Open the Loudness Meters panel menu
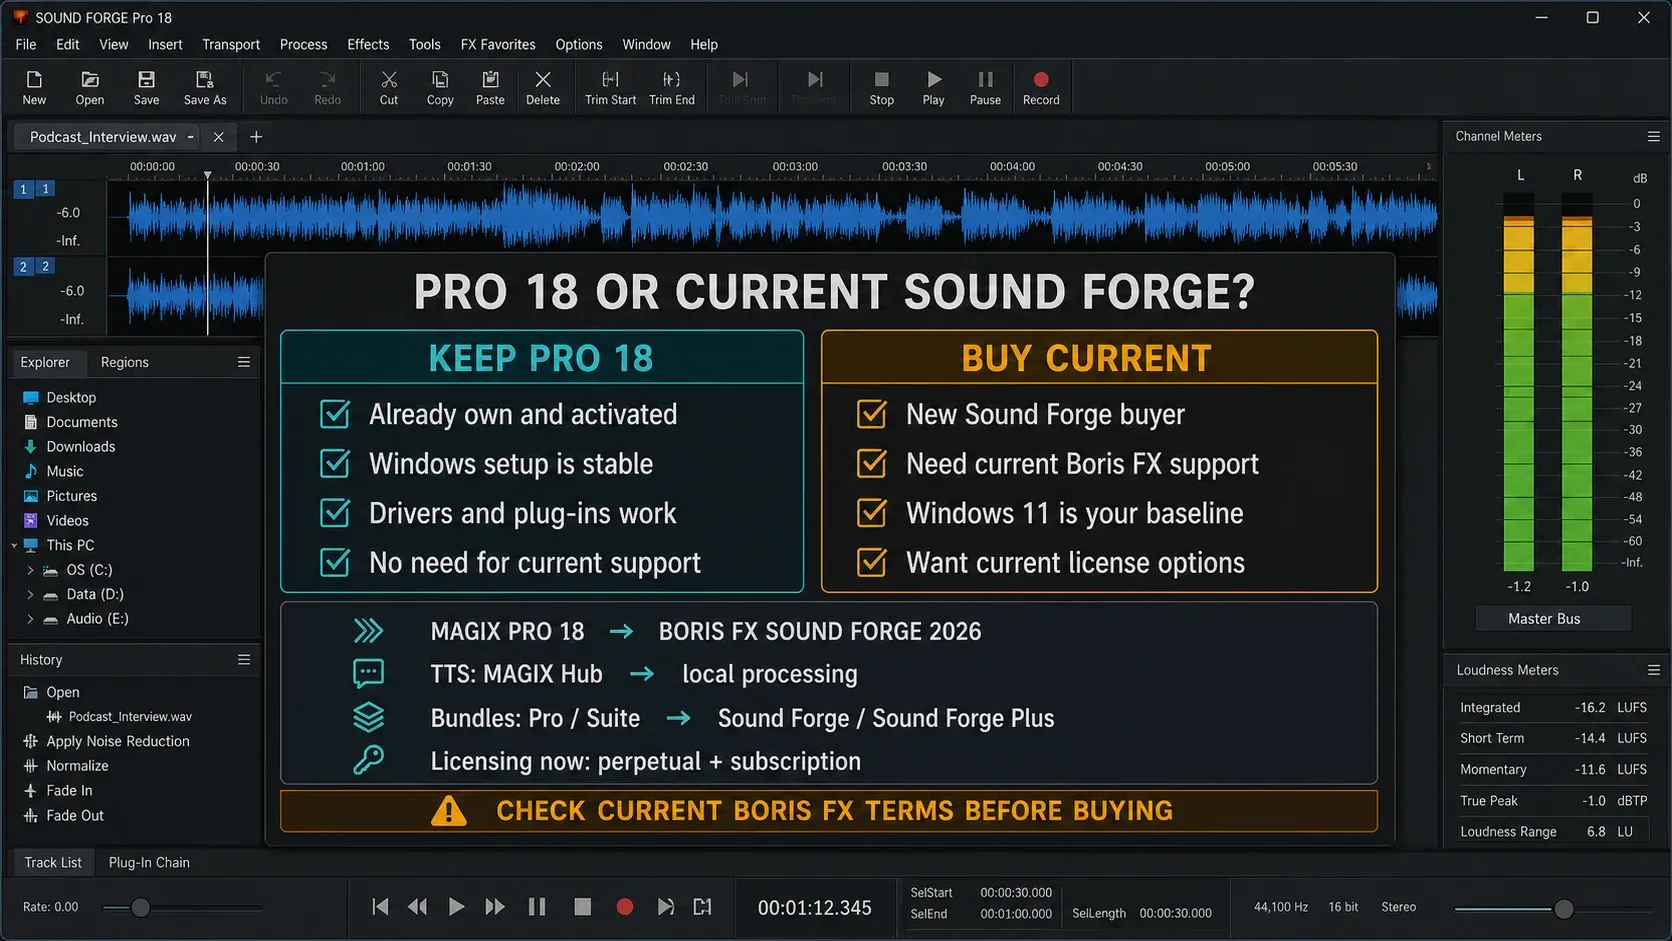1672x941 pixels. pyautogui.click(x=1654, y=670)
